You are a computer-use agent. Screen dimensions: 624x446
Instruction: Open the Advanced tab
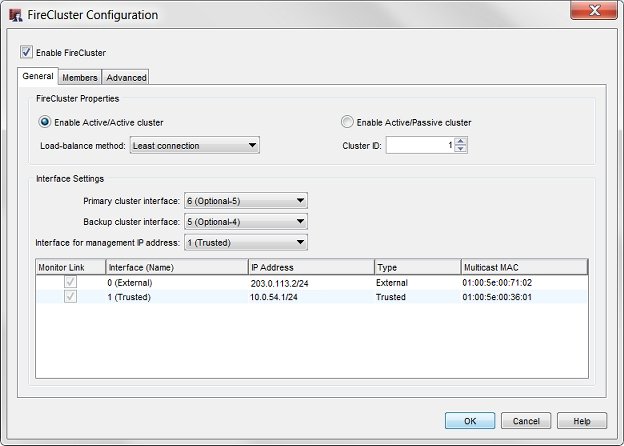pos(126,78)
